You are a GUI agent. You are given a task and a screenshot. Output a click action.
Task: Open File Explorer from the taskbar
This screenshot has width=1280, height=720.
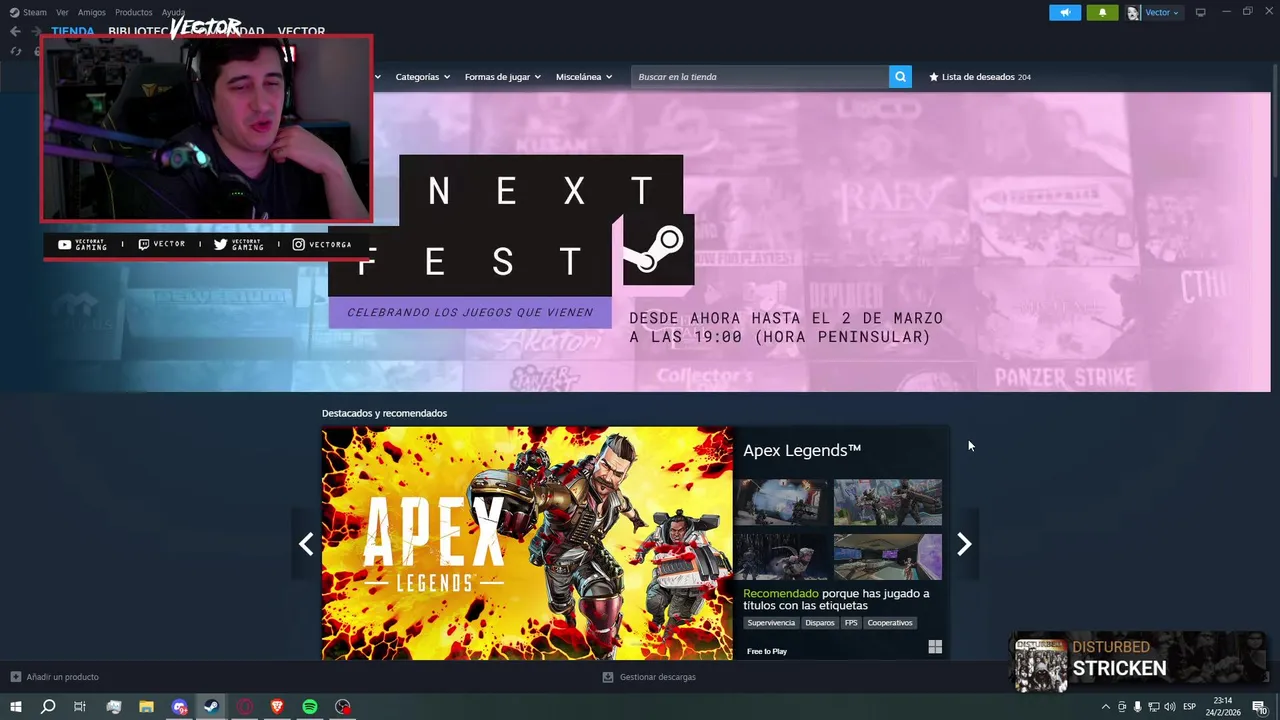point(146,706)
